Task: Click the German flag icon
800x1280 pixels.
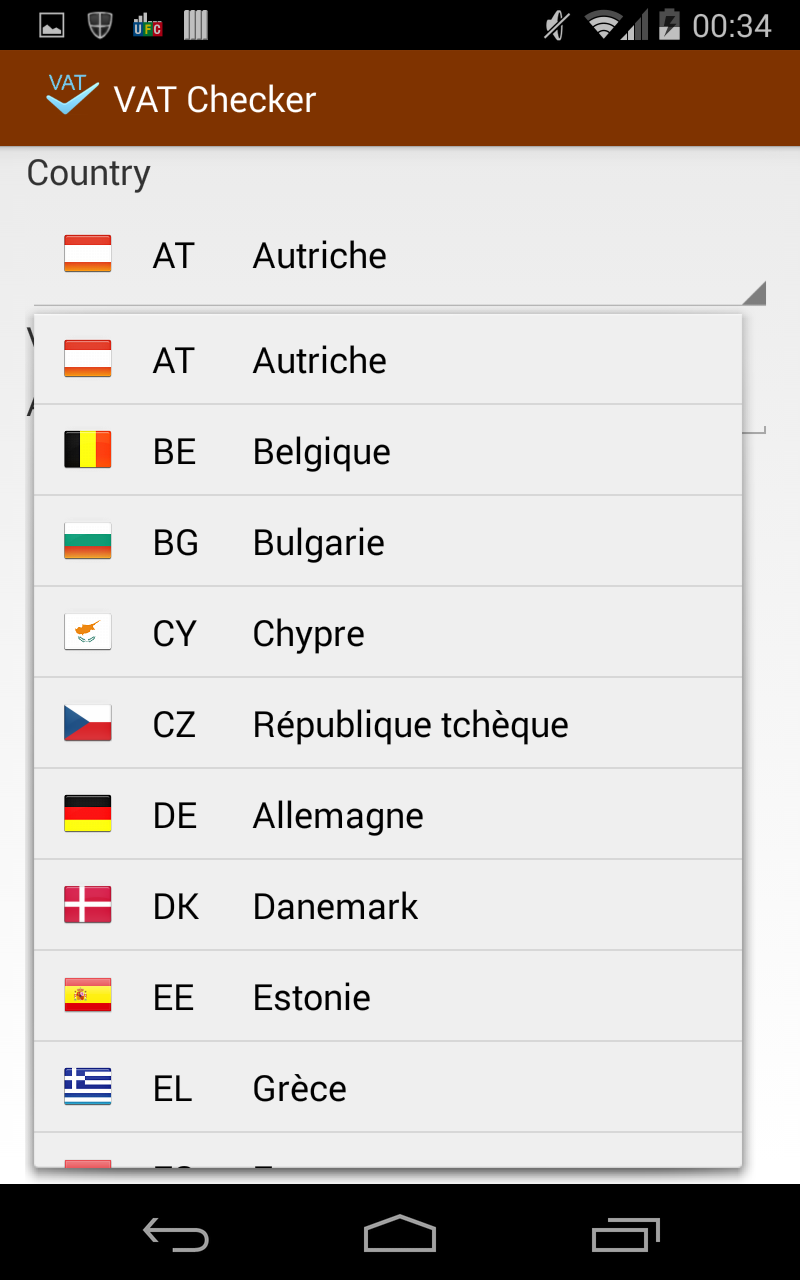Action: pos(88,814)
